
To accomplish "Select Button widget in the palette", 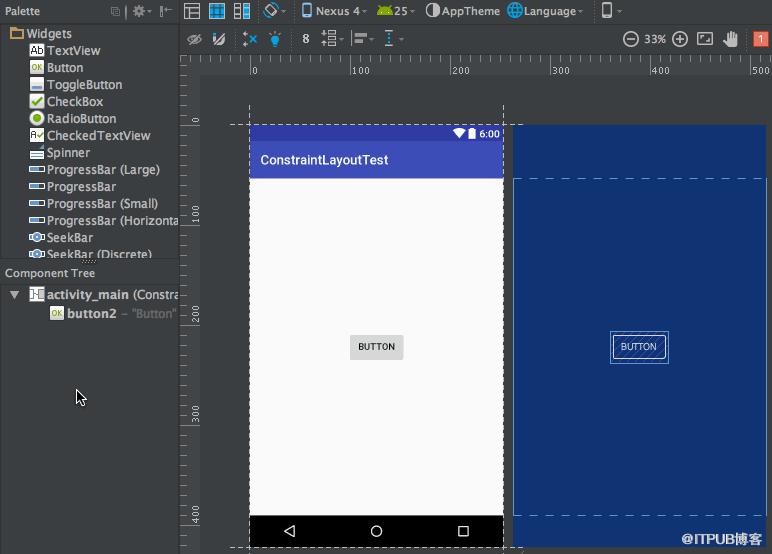I will click(x=57, y=67).
